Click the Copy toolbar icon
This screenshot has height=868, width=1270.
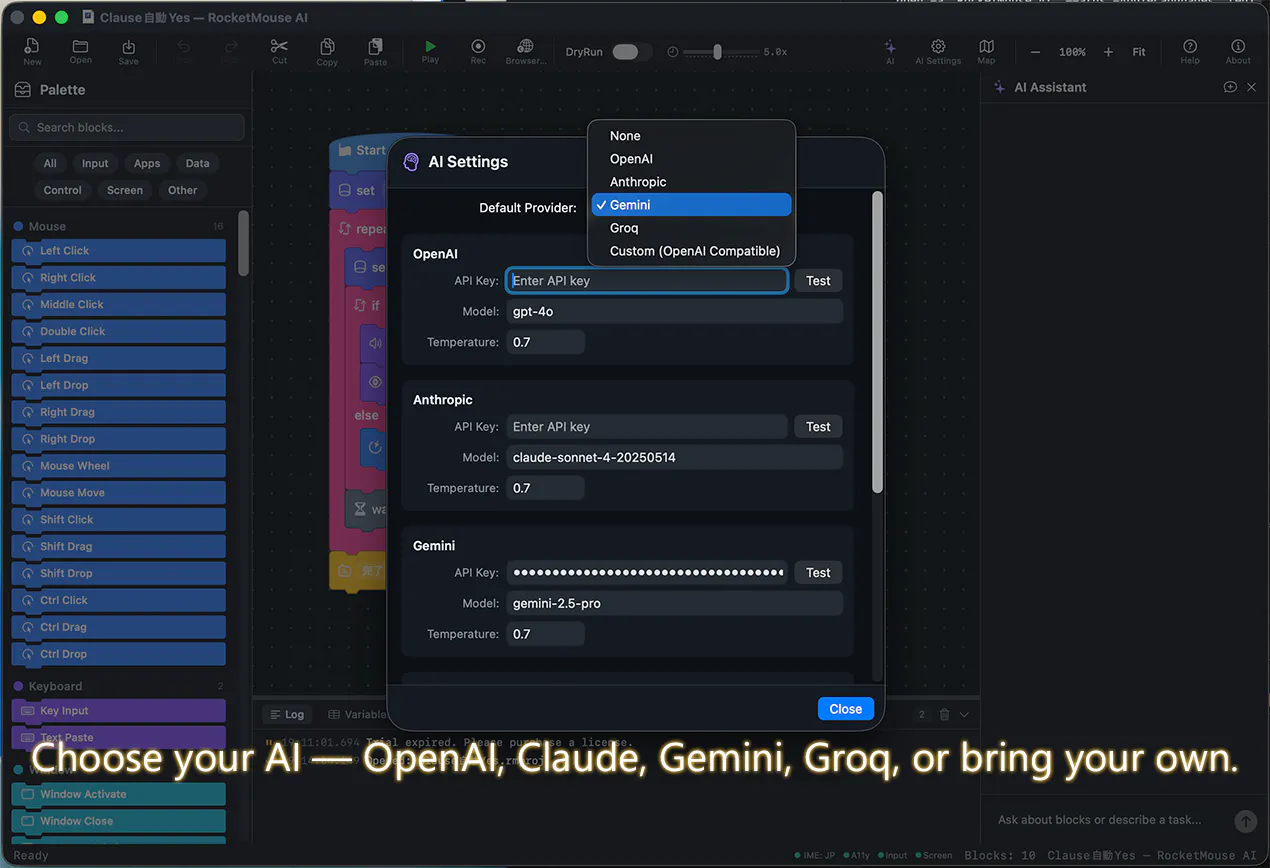327,52
